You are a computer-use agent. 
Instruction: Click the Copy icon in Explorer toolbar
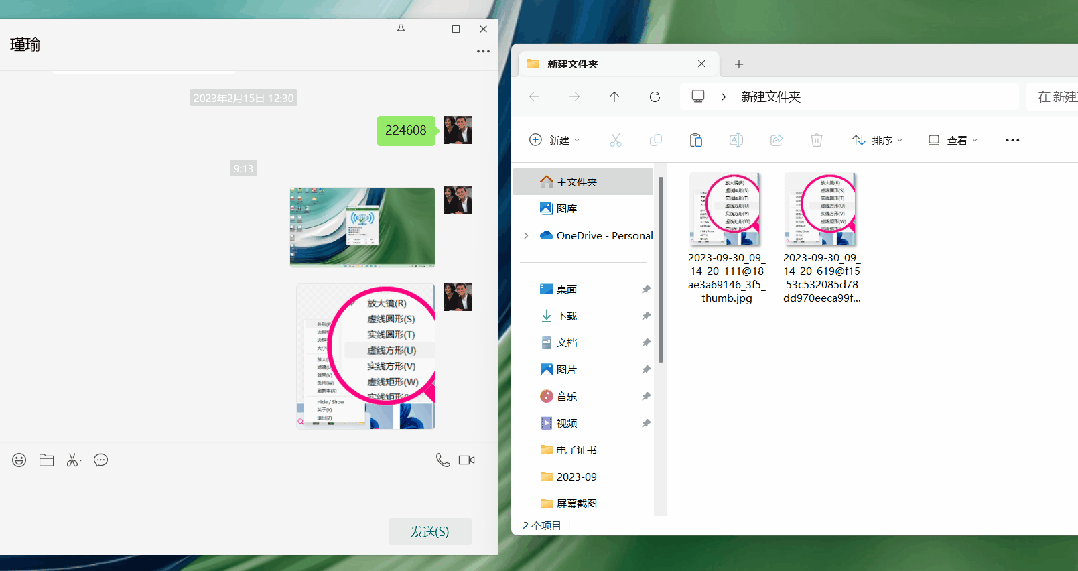[x=656, y=140]
